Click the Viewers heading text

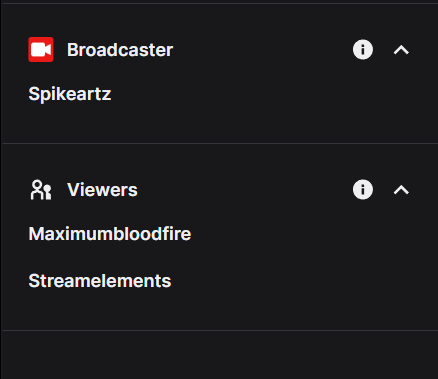click(x=102, y=190)
